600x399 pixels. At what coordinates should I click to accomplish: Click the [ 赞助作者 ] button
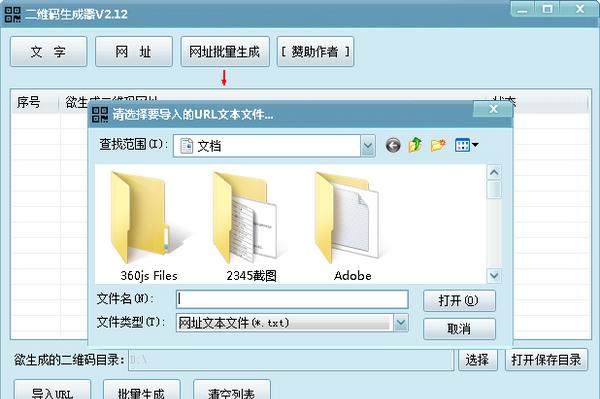315,52
